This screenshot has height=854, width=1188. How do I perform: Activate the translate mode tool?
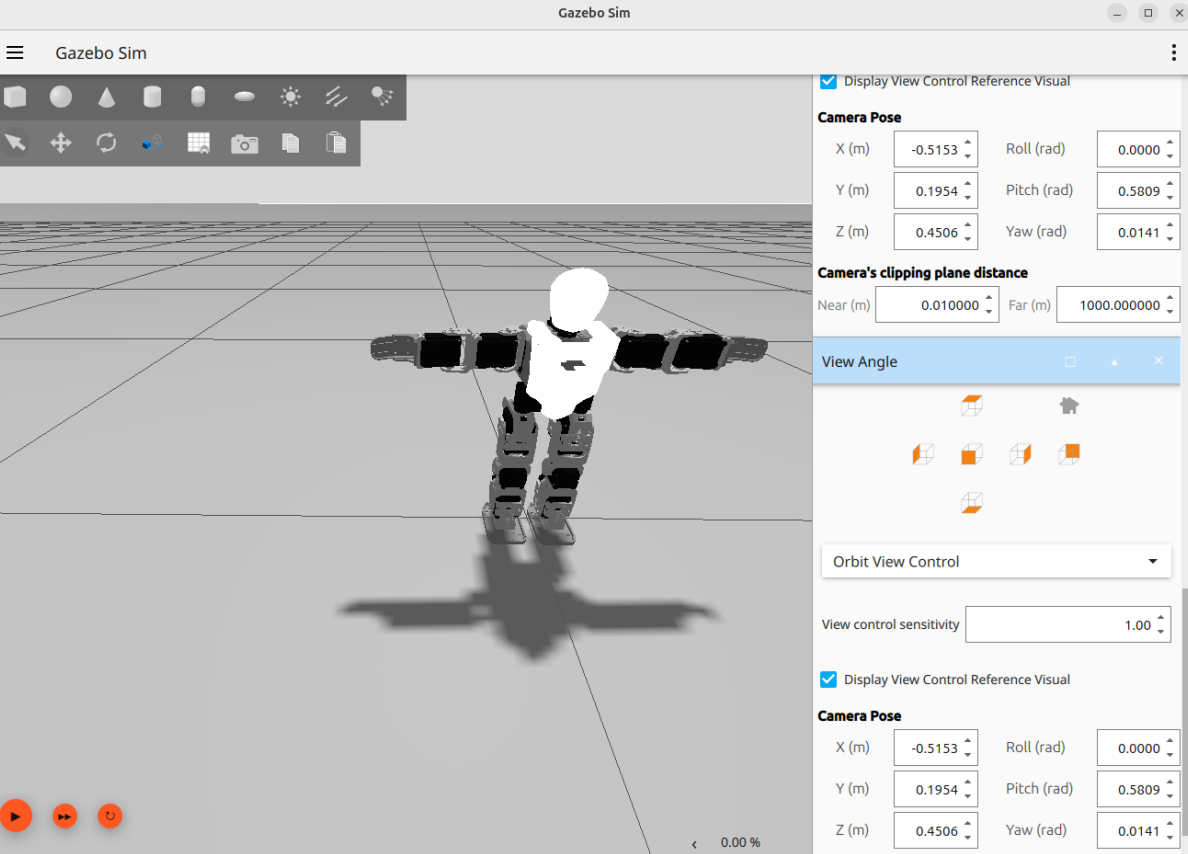[x=61, y=143]
